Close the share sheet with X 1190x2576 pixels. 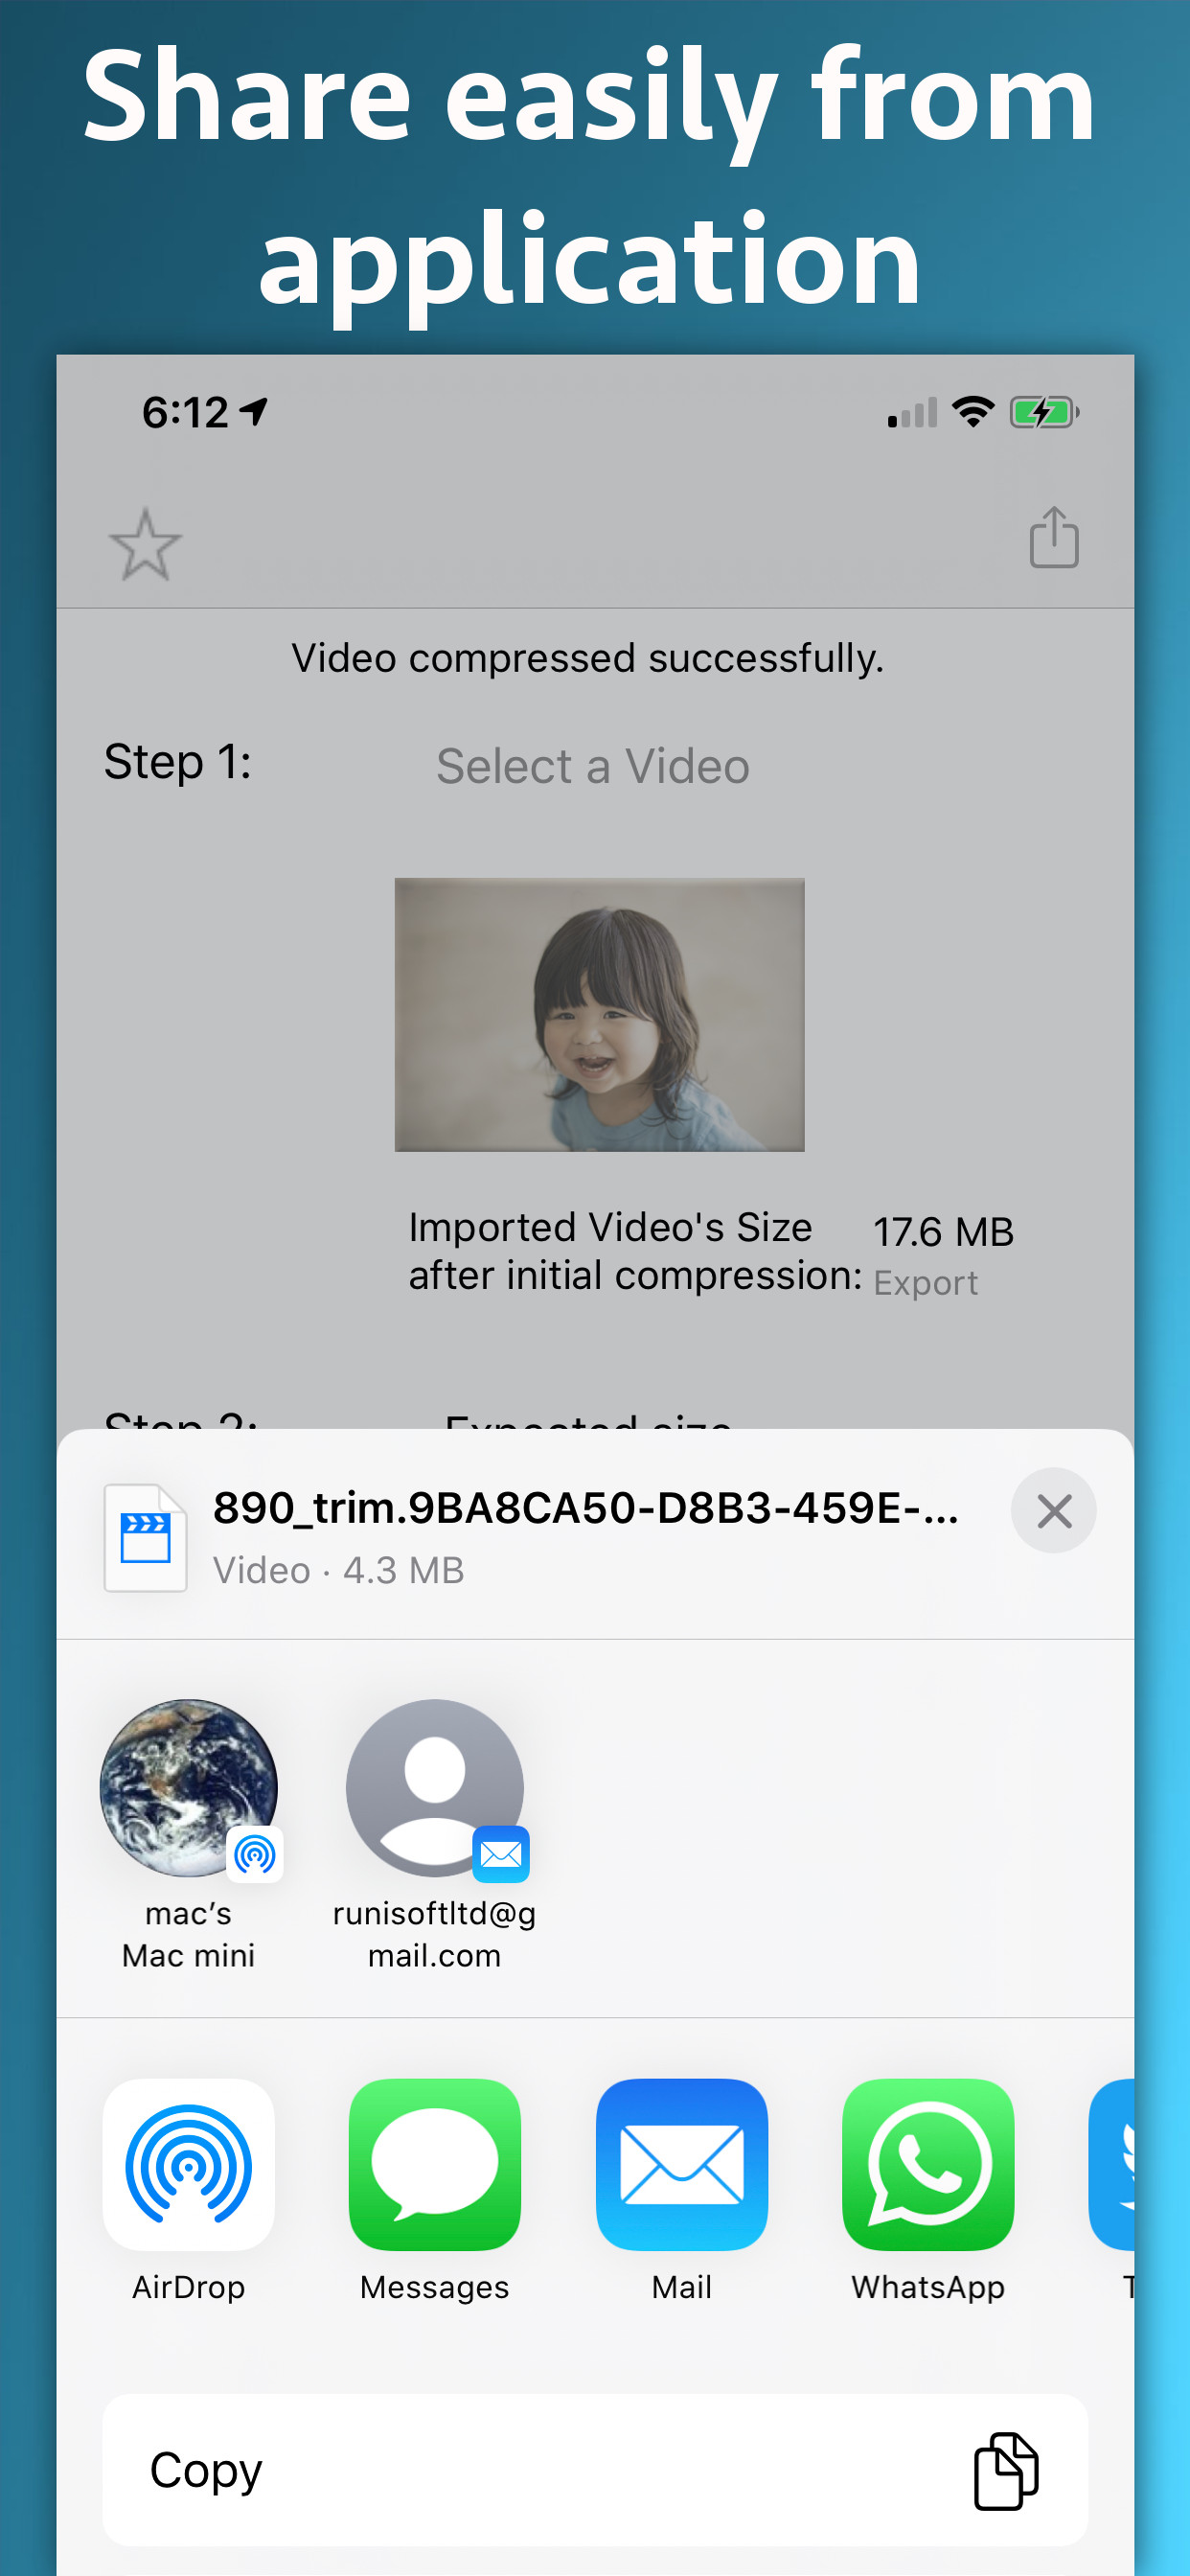coord(1053,1510)
